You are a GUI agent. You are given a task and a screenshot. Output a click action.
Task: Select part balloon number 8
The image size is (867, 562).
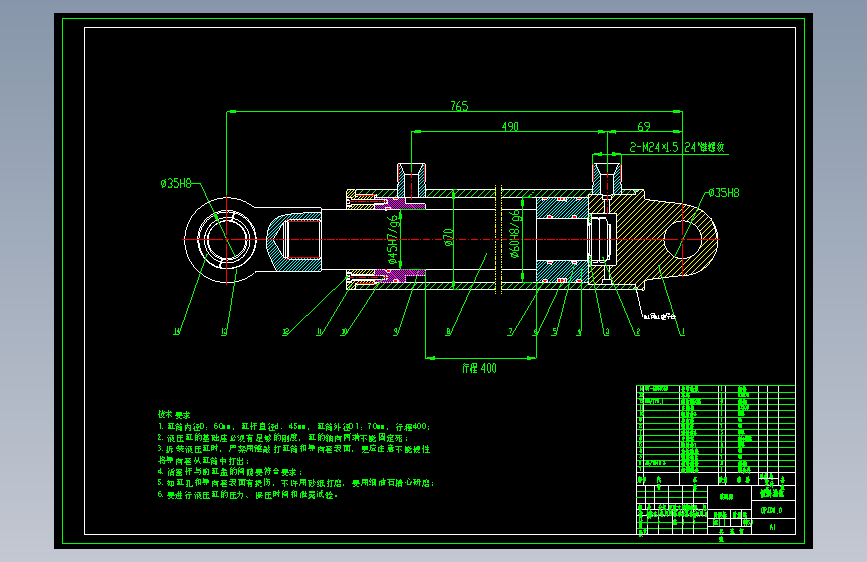click(448, 332)
